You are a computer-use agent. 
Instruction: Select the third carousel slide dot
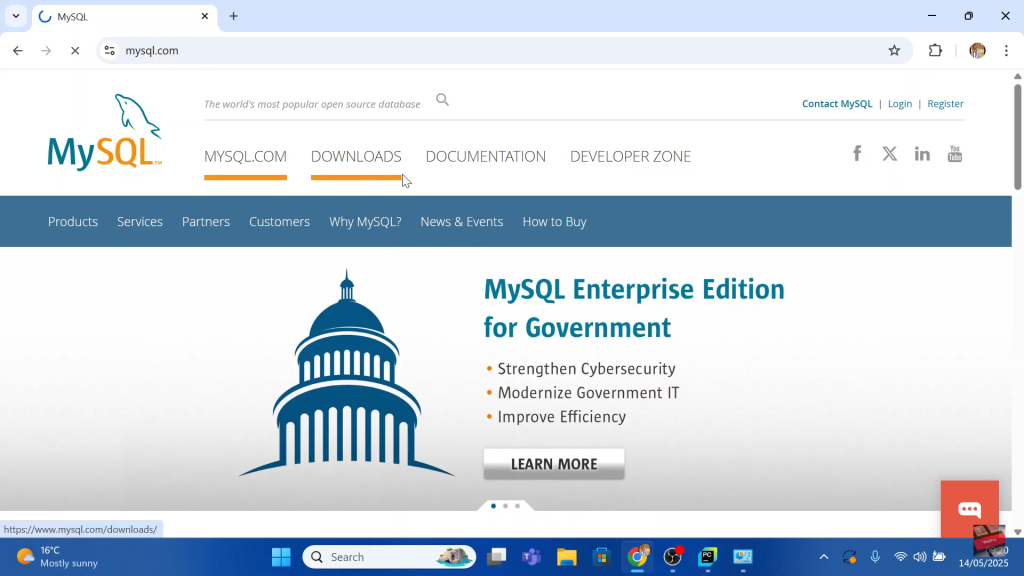517,506
